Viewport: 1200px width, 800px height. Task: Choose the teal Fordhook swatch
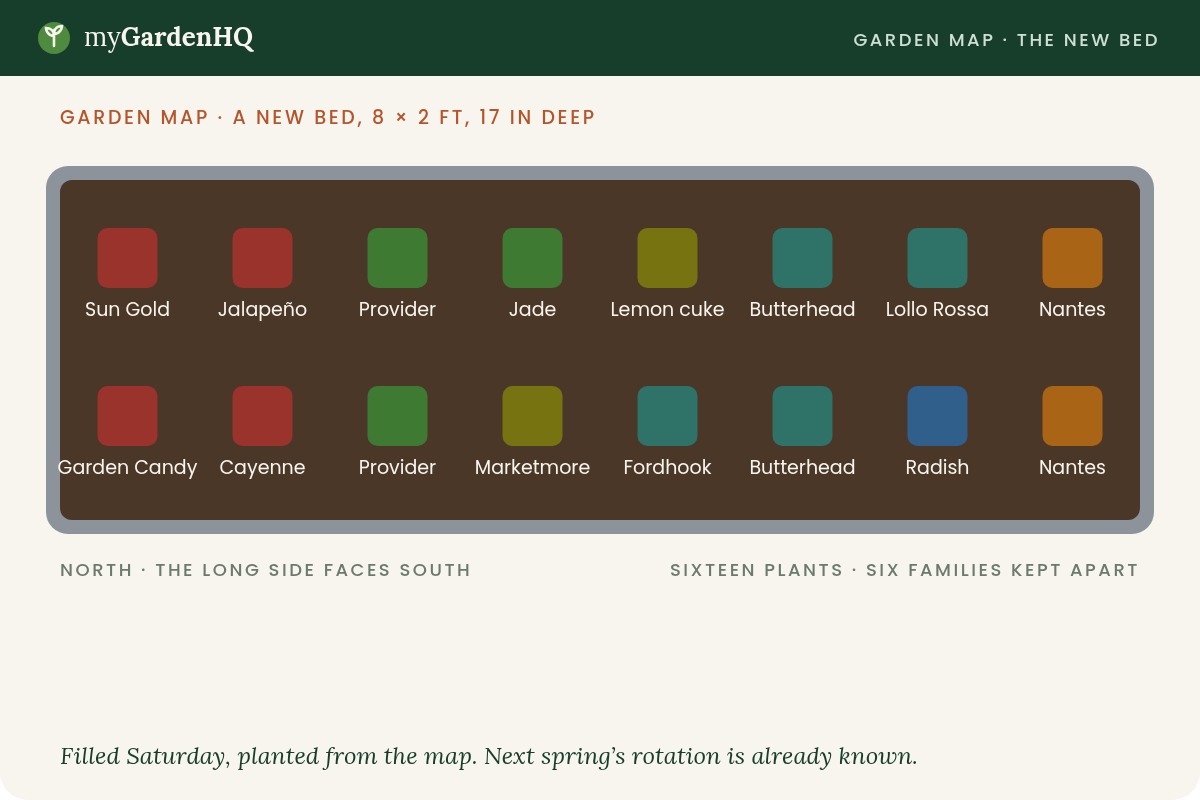point(667,416)
